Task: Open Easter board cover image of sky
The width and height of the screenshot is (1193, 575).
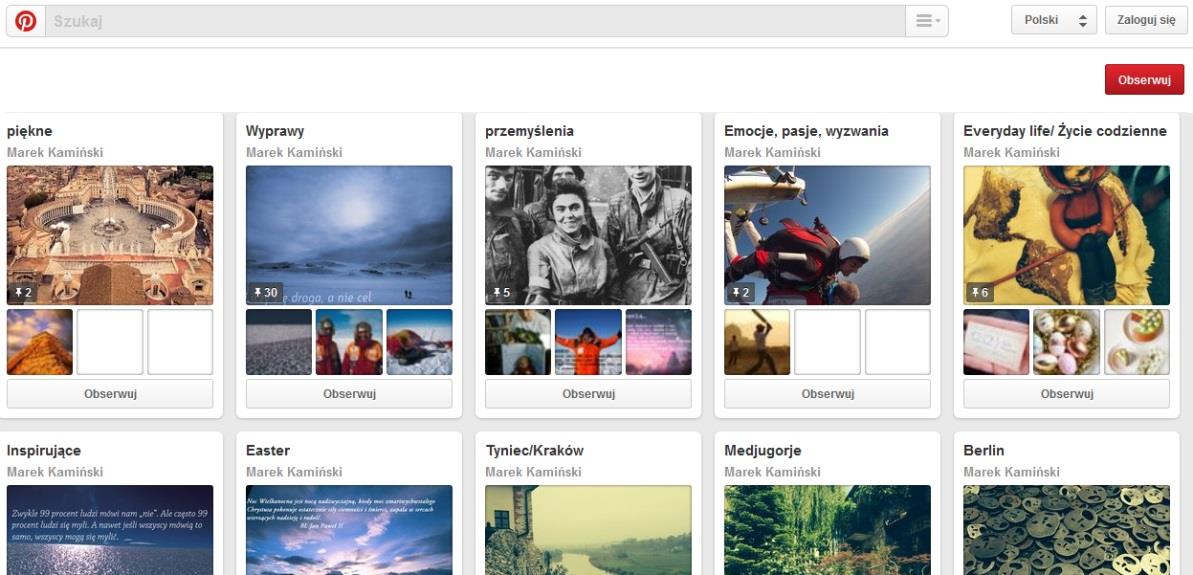Action: point(349,530)
